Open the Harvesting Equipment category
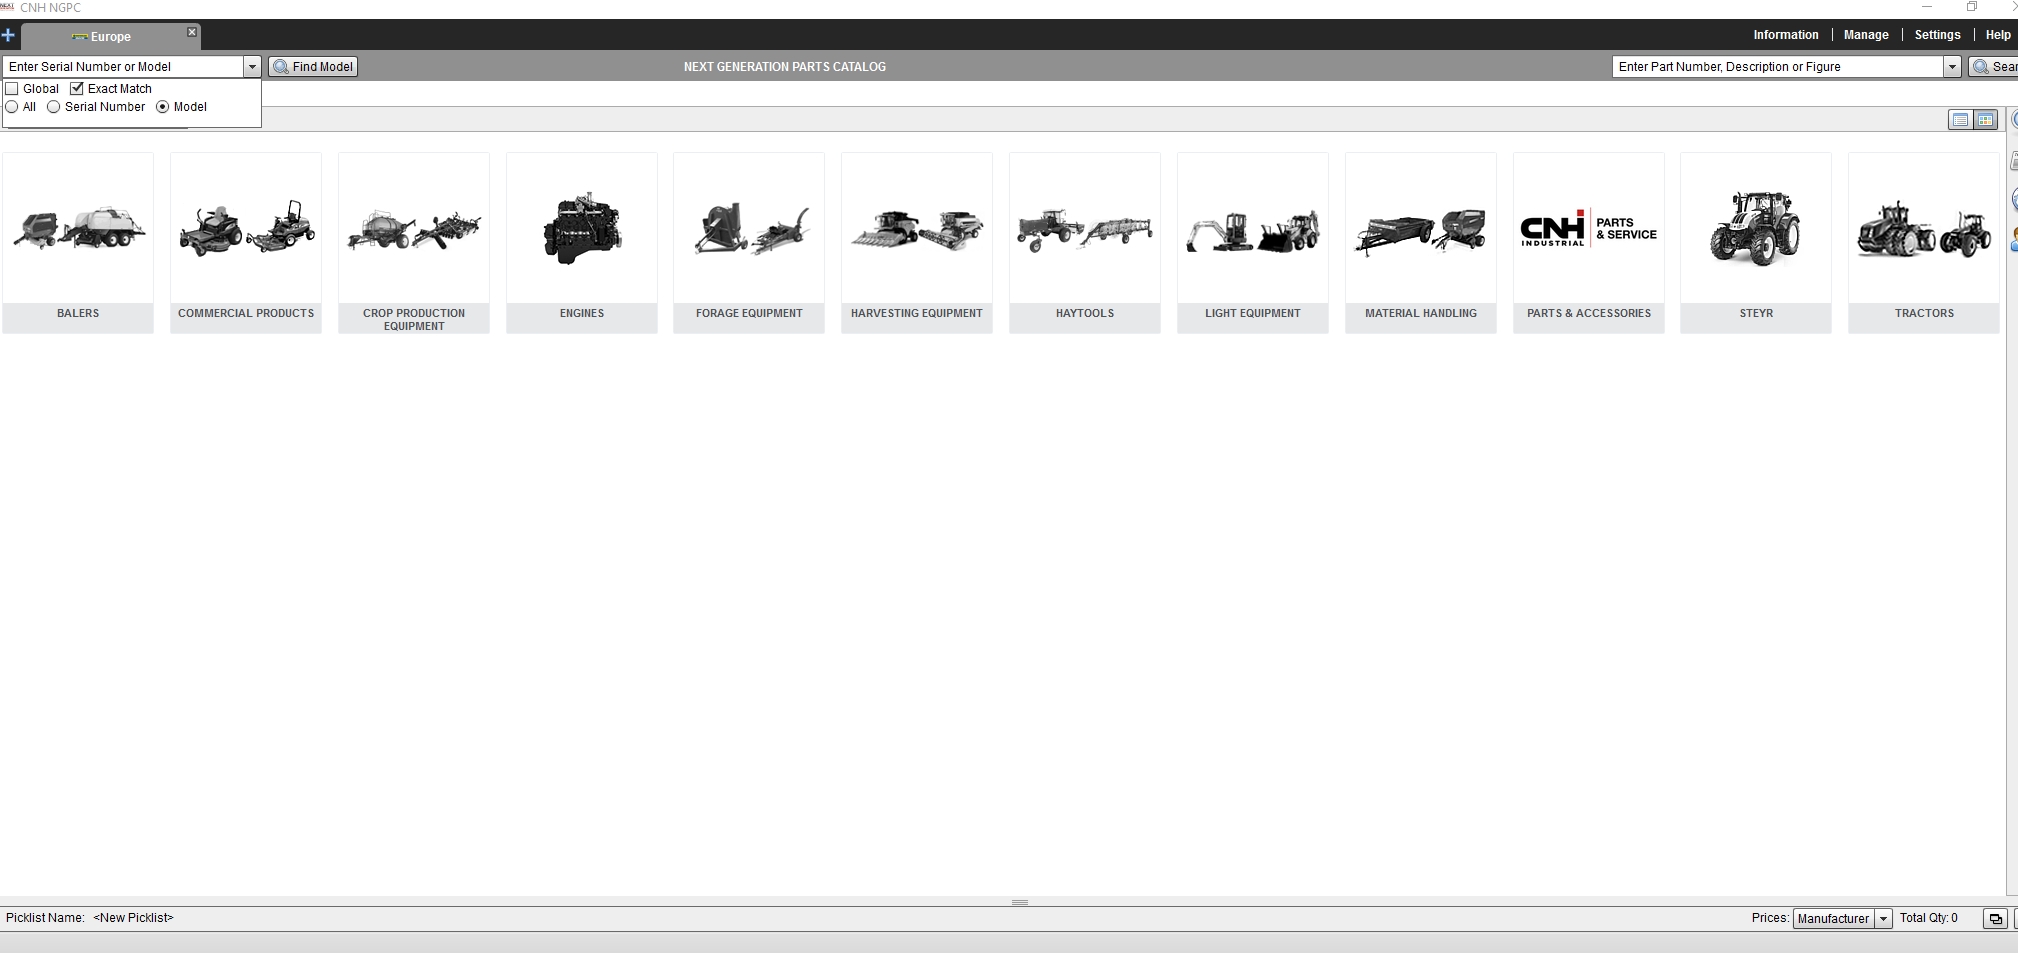 pos(917,243)
